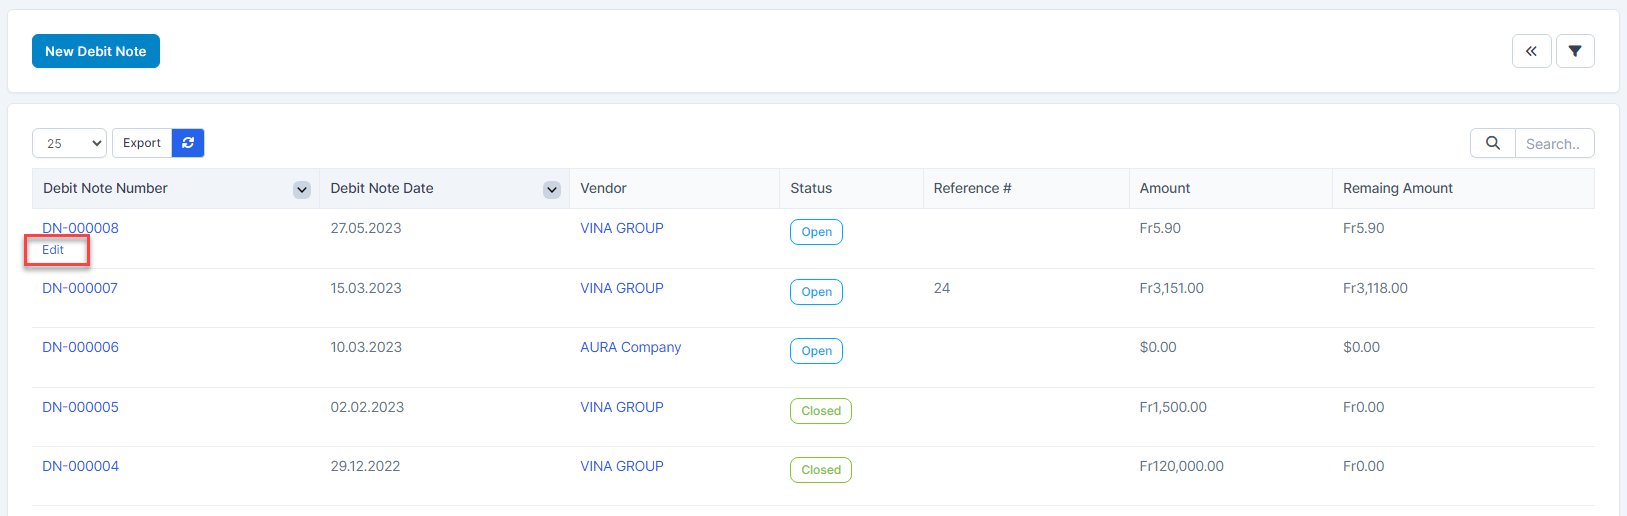Open the 25 rows-per-page dropdown
Viewport: 1627px width, 516px height.
pos(69,143)
